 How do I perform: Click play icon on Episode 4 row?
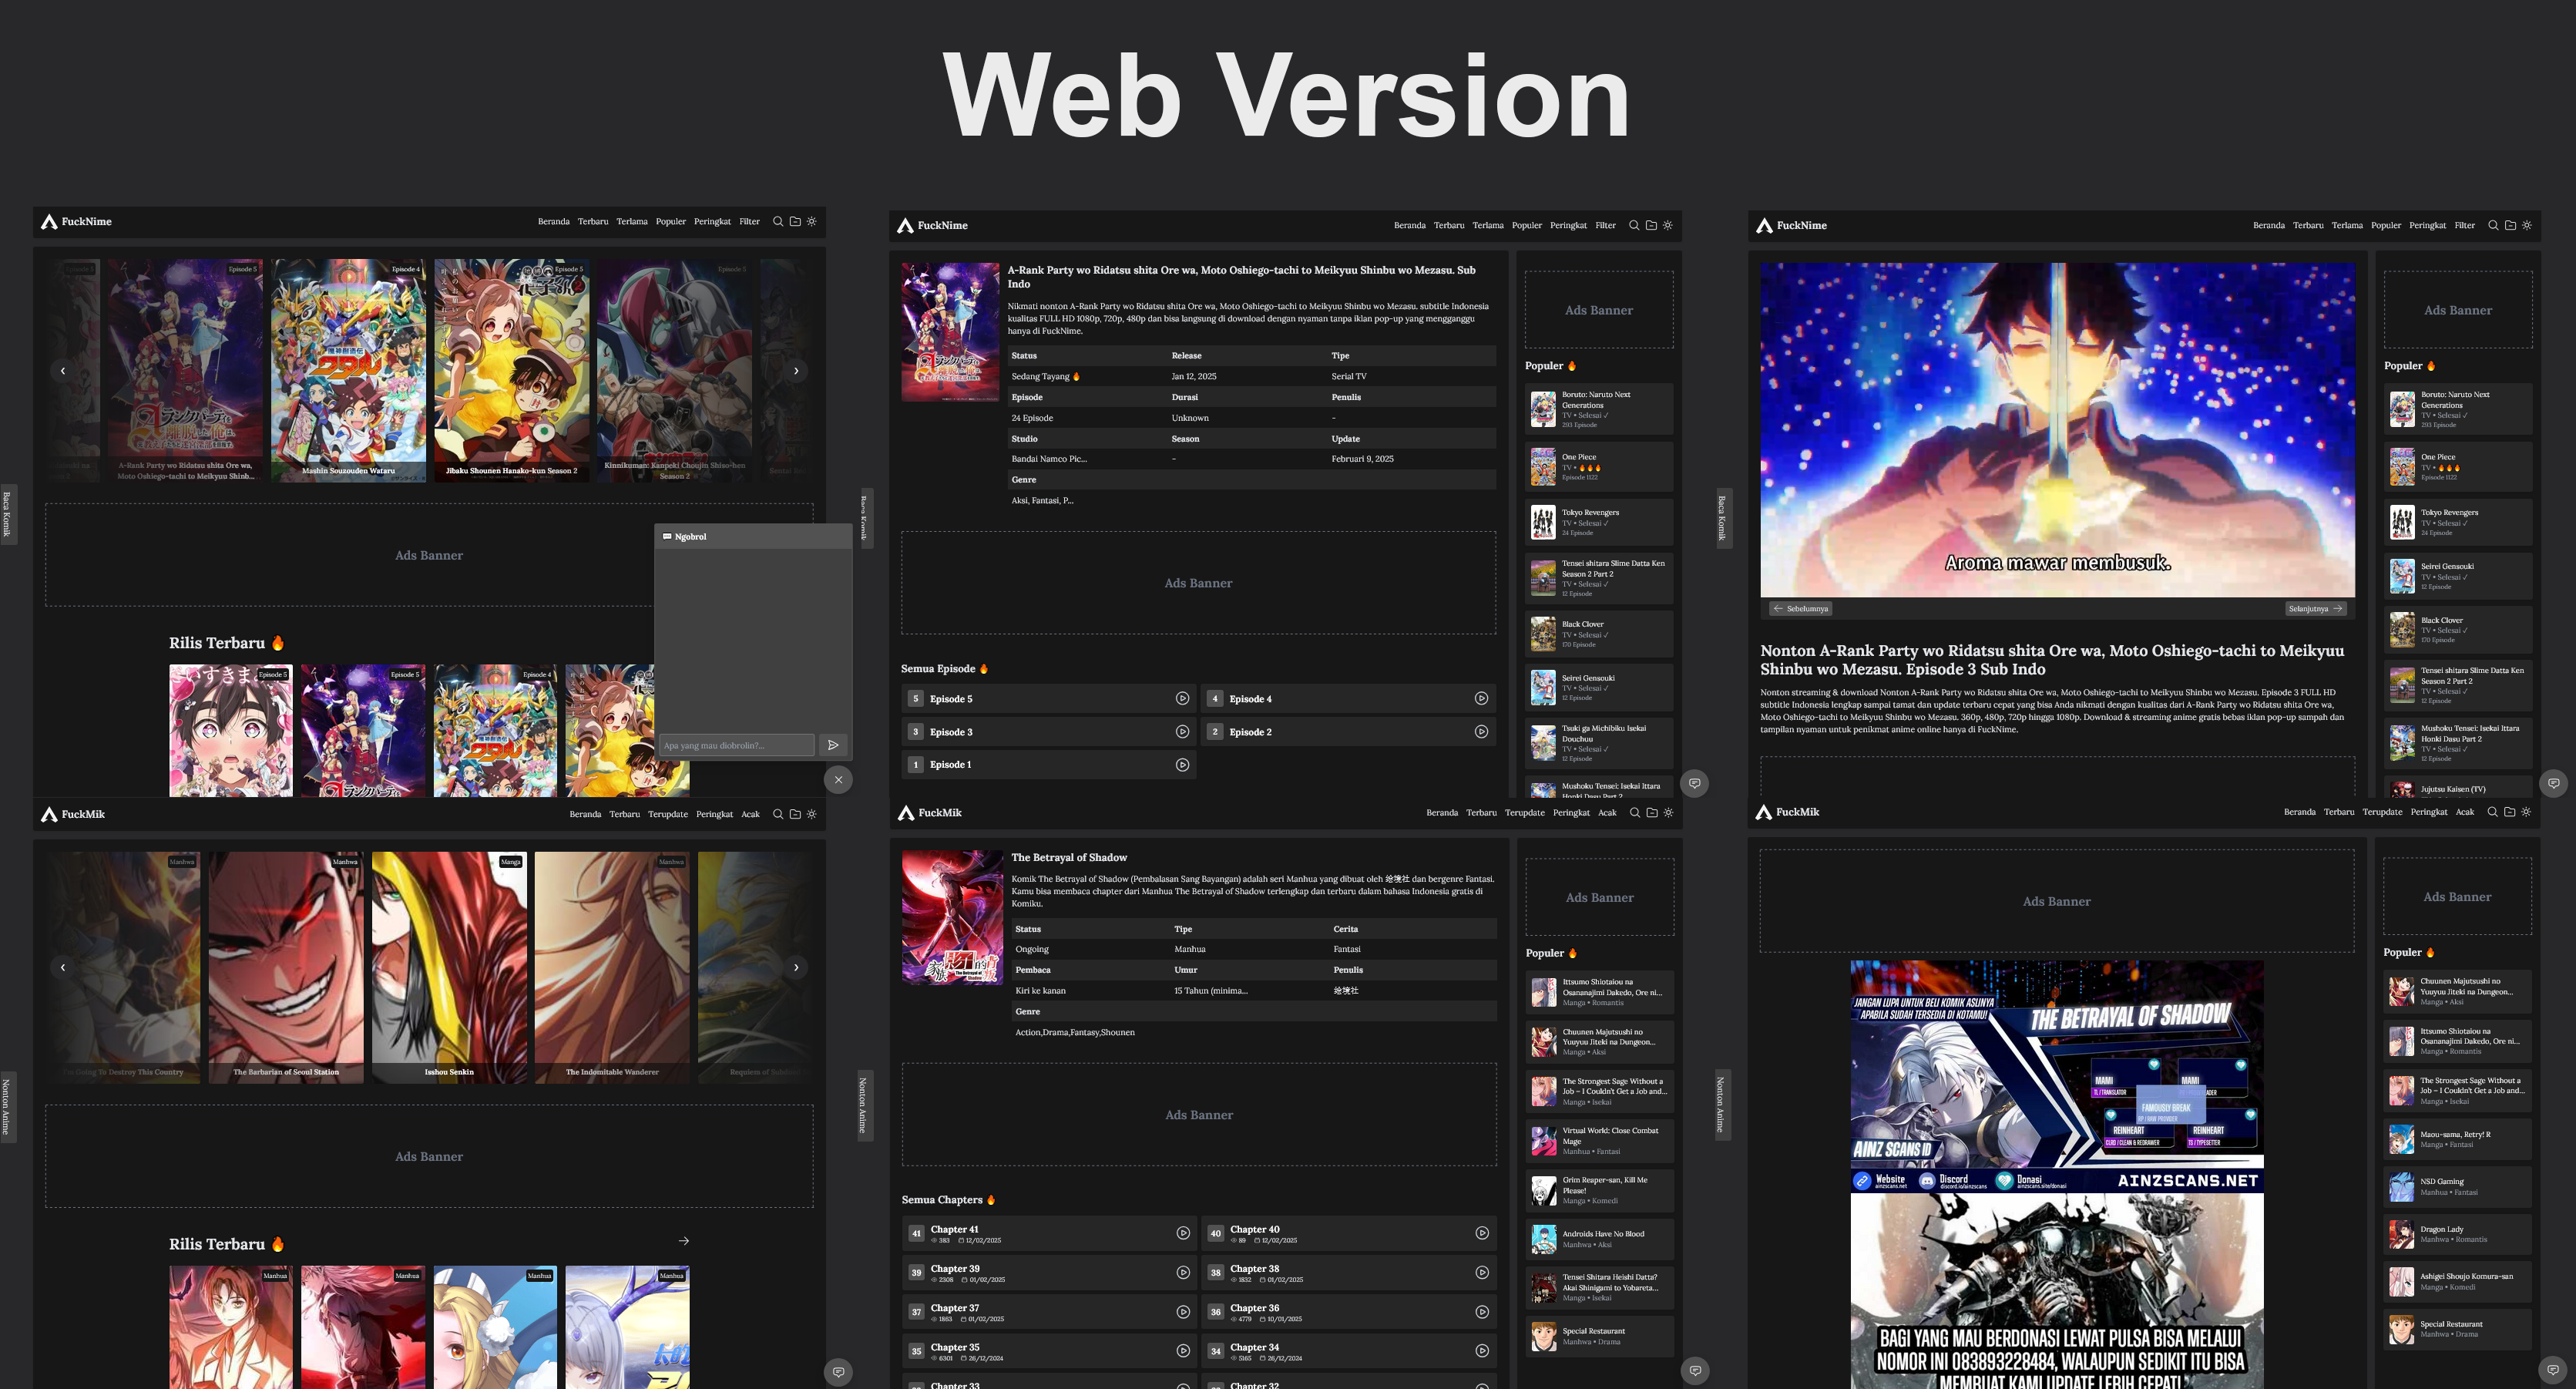tap(1481, 699)
